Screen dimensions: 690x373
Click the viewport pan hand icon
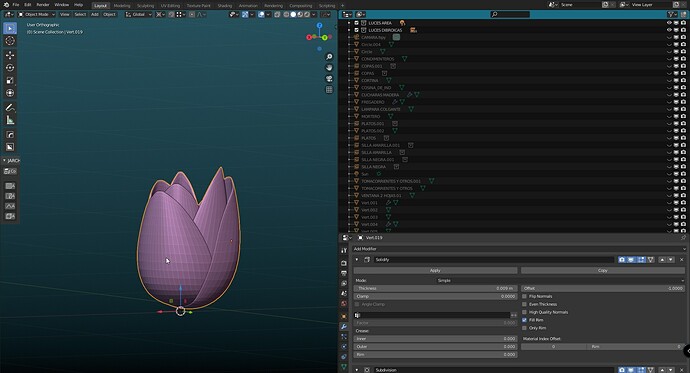pyautogui.click(x=329, y=68)
